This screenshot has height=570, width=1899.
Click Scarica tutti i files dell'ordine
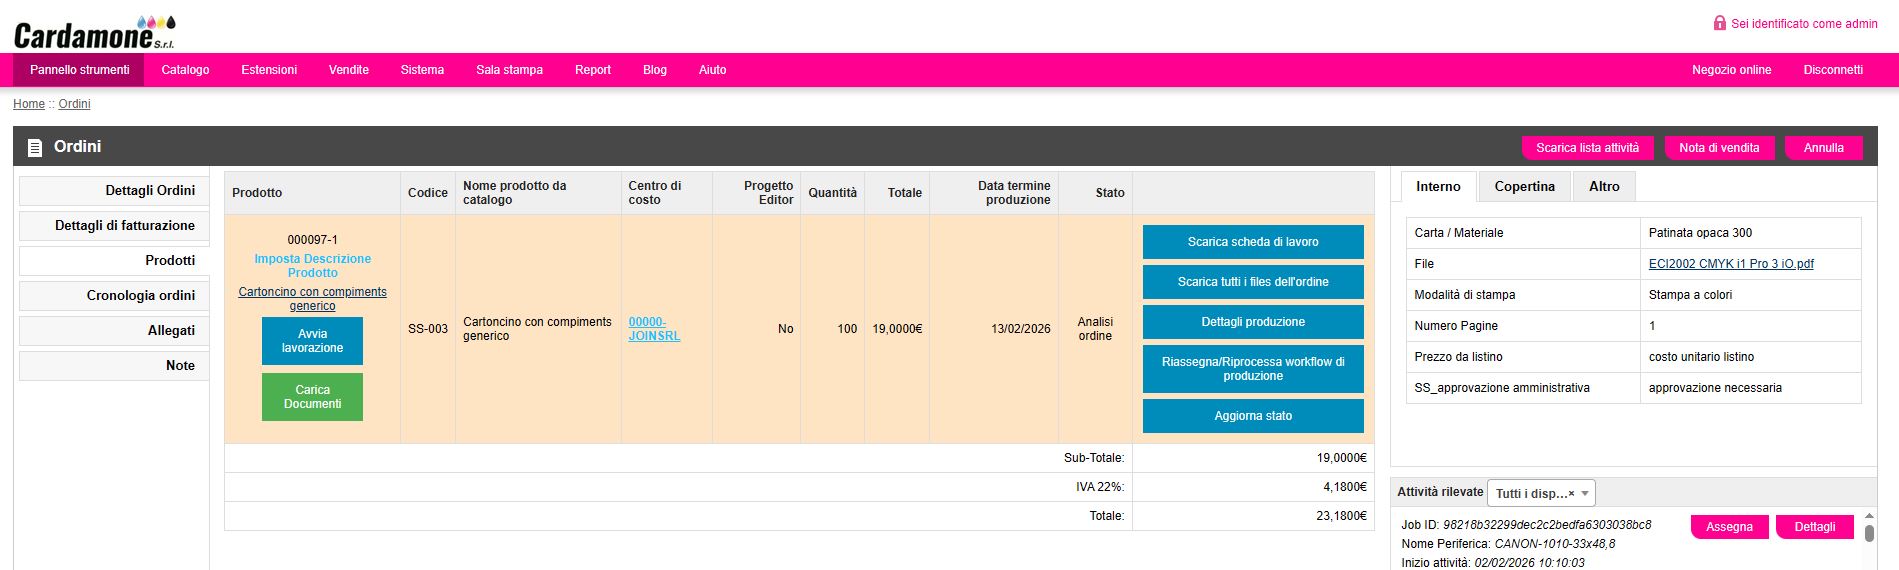(1253, 282)
